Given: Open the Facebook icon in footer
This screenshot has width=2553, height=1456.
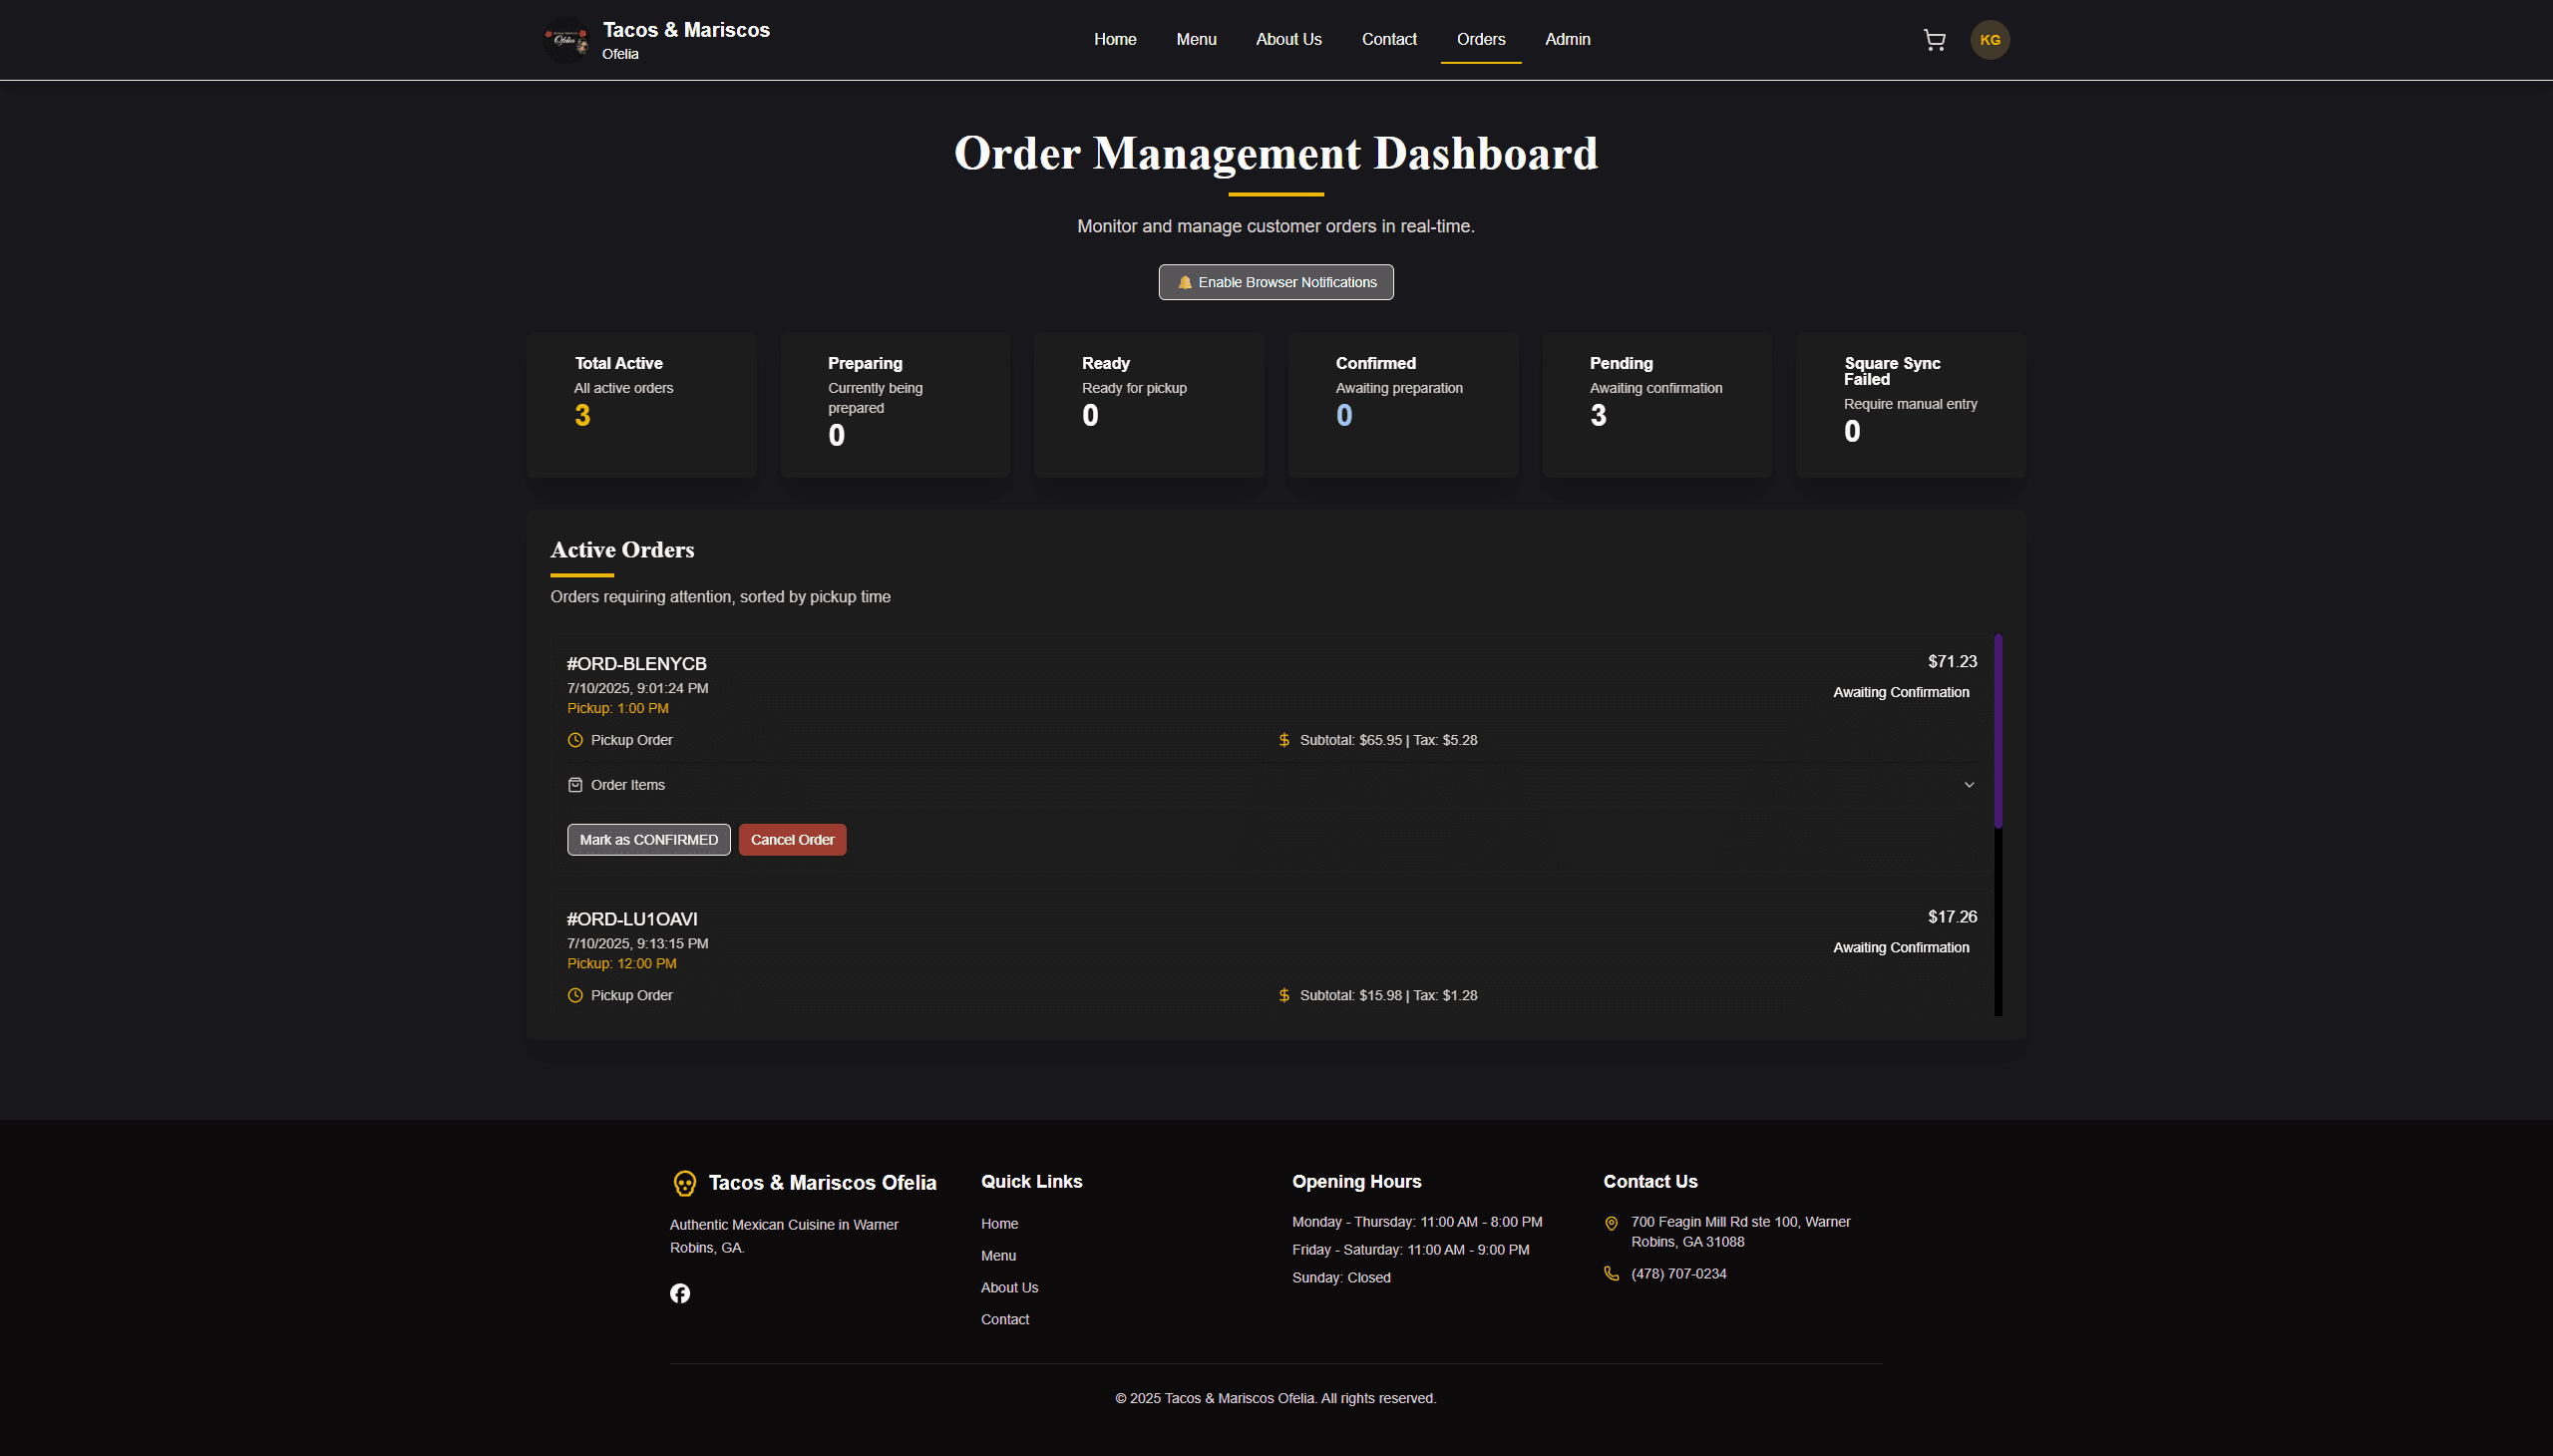Looking at the screenshot, I should (680, 1293).
